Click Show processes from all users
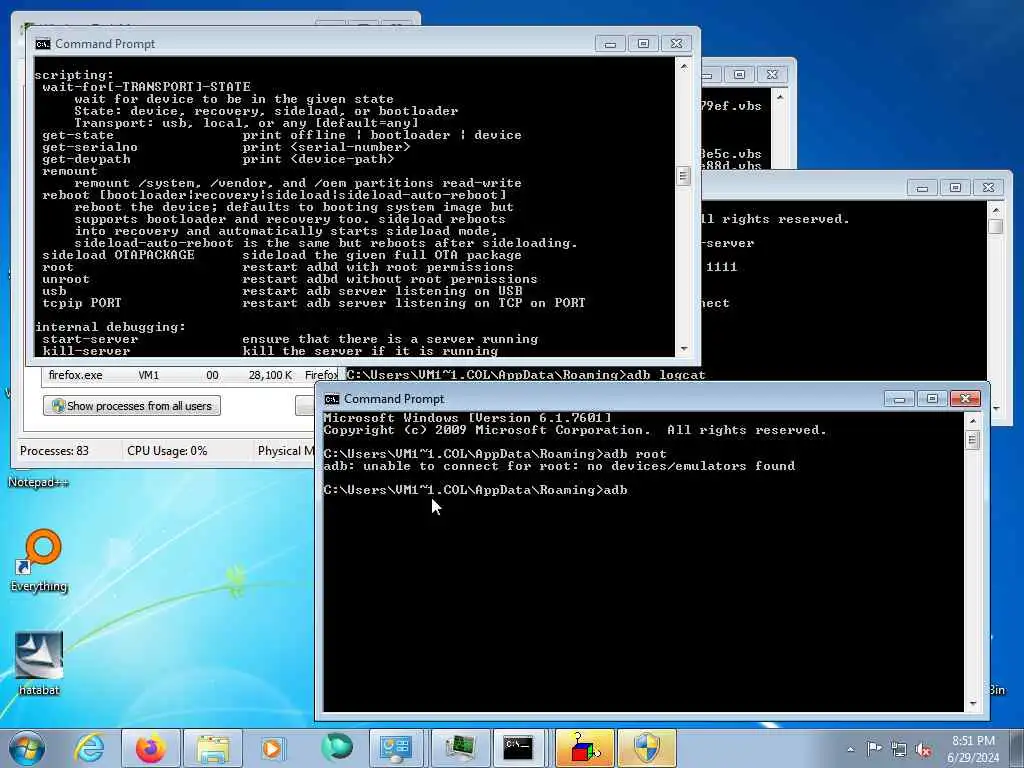The image size is (1024, 768). point(132,406)
